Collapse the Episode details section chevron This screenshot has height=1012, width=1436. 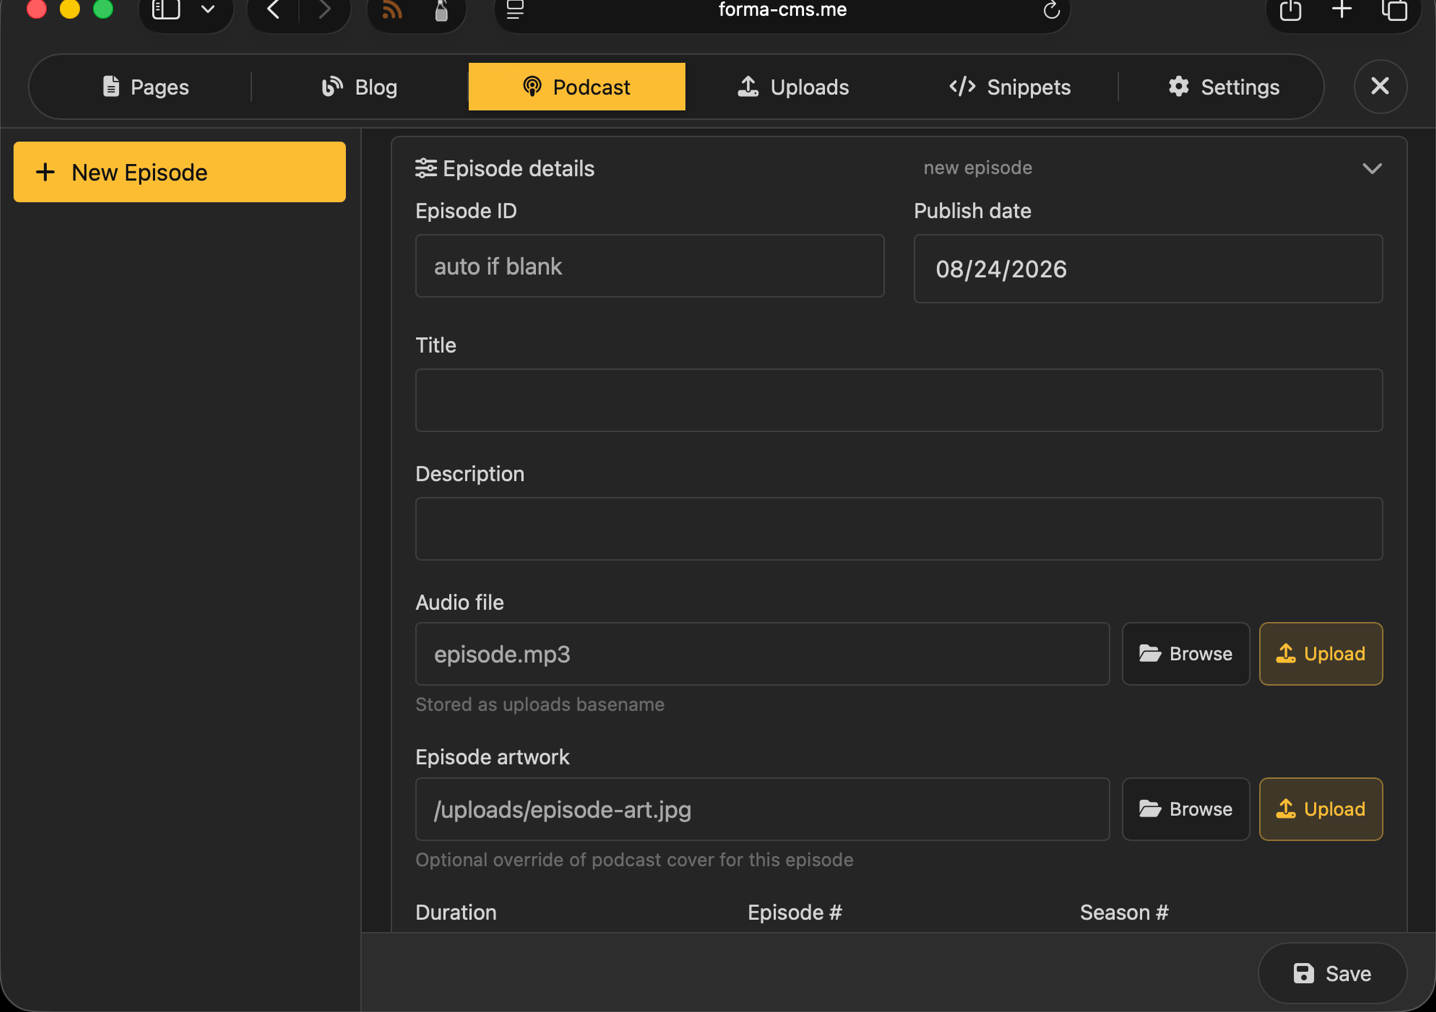(1372, 169)
